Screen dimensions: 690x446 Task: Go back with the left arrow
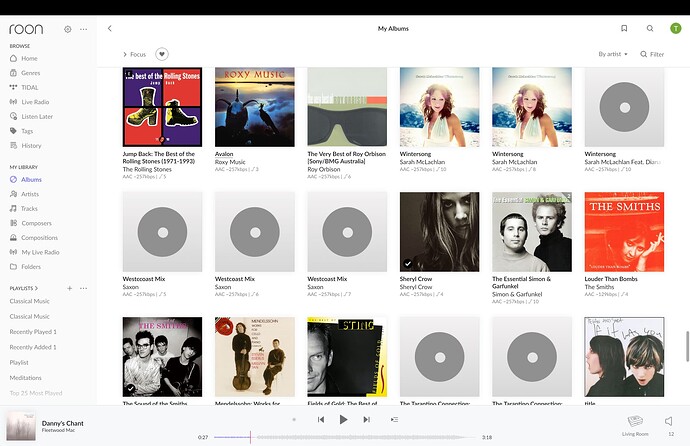110,29
